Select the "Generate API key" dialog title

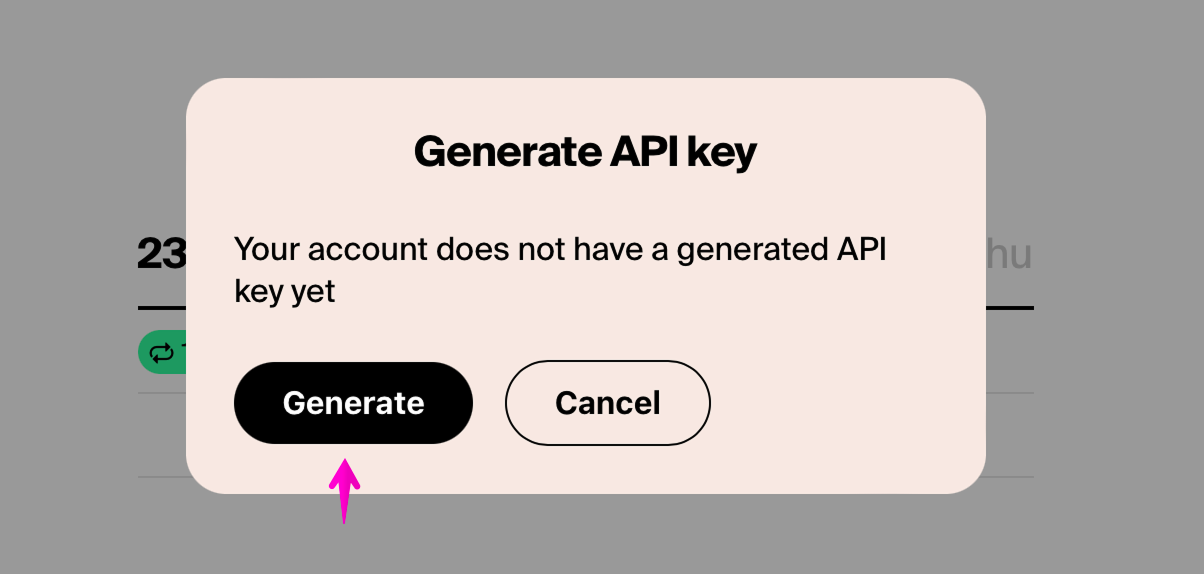point(585,152)
